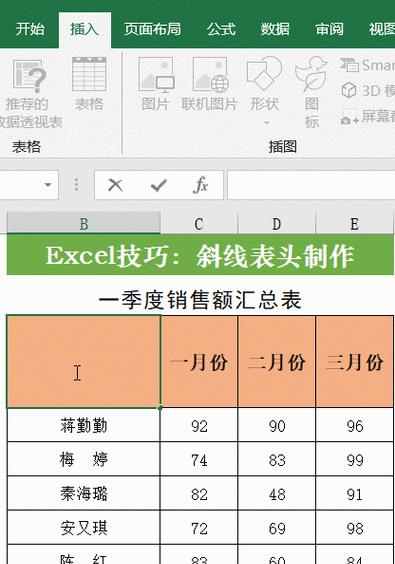Screen dimensions: 395x564
Task: Cancel entry with the X icon
Action: click(115, 185)
